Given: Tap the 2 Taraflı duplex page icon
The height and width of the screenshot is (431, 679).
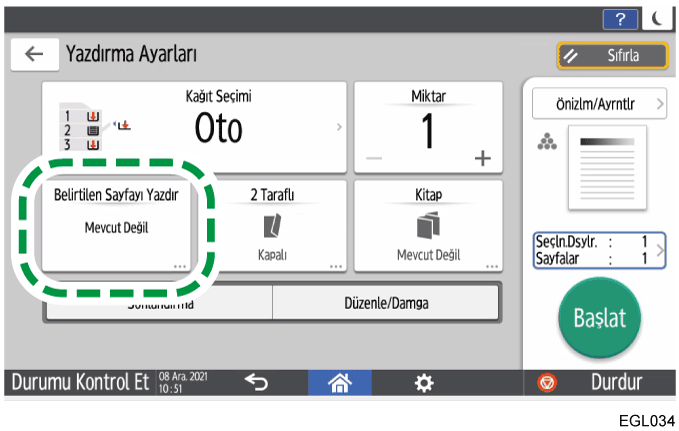Looking at the screenshot, I should (x=272, y=225).
